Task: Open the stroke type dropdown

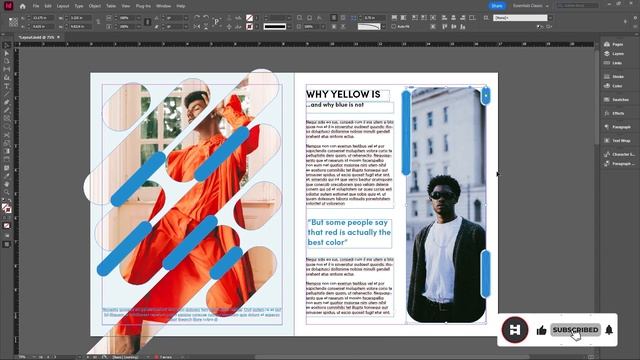Action: 289,27
